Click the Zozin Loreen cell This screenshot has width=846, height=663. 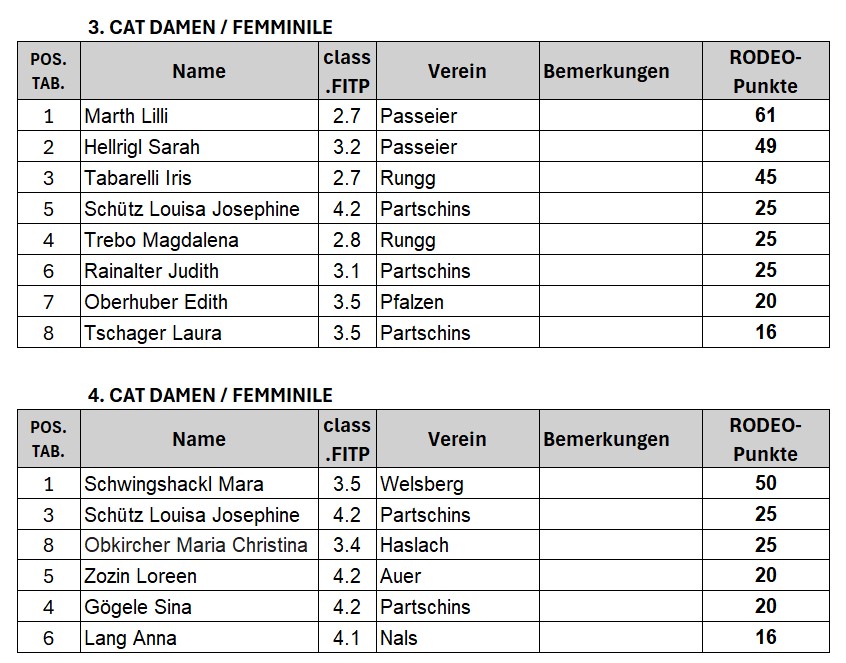tap(200, 576)
